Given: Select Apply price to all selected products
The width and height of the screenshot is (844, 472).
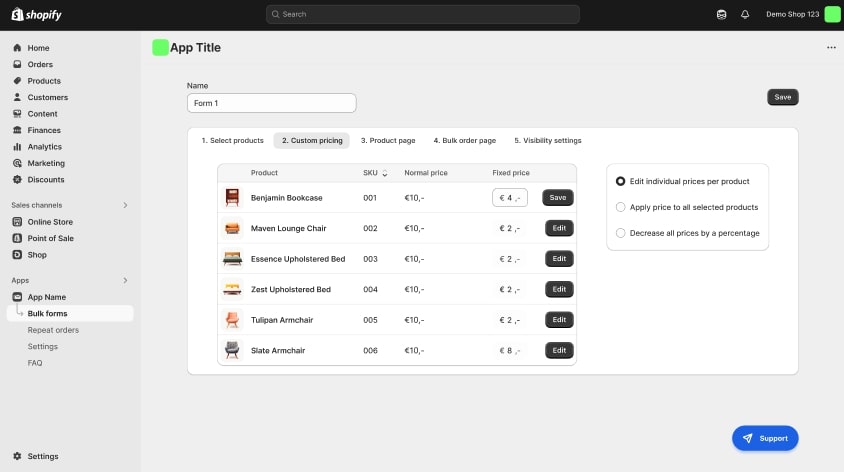Looking at the screenshot, I should click(x=621, y=207).
